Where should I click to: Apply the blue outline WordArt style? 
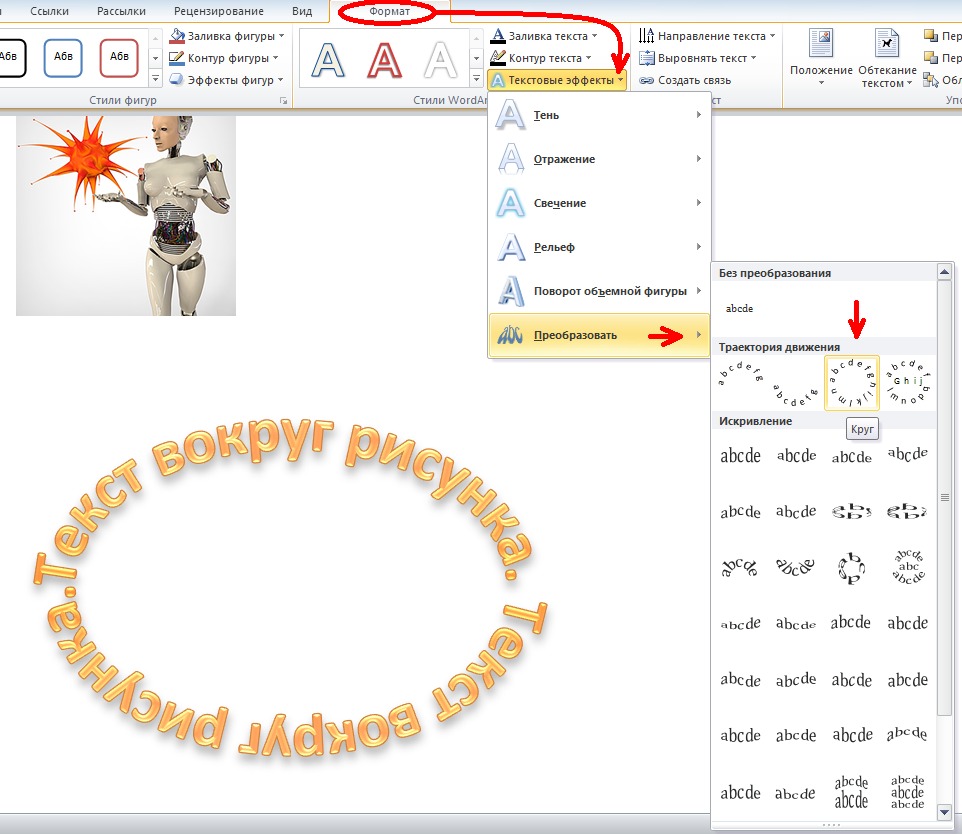pos(328,60)
